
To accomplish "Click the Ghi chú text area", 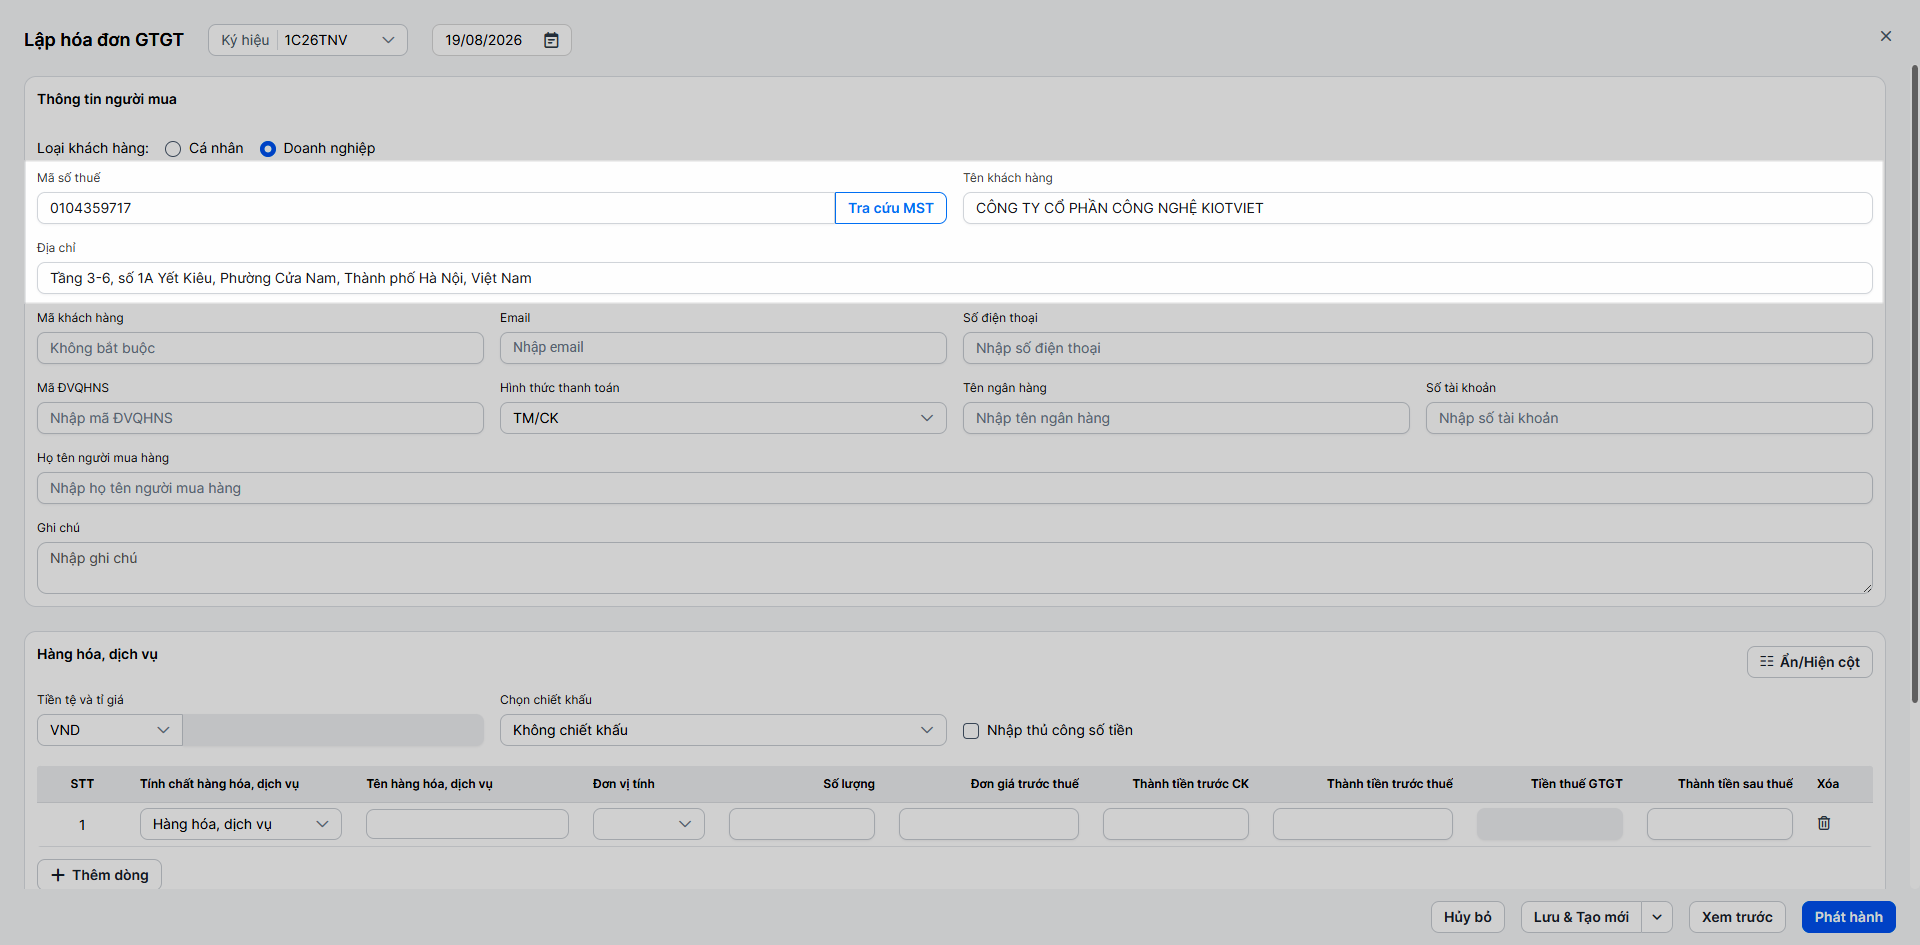I will click(955, 568).
